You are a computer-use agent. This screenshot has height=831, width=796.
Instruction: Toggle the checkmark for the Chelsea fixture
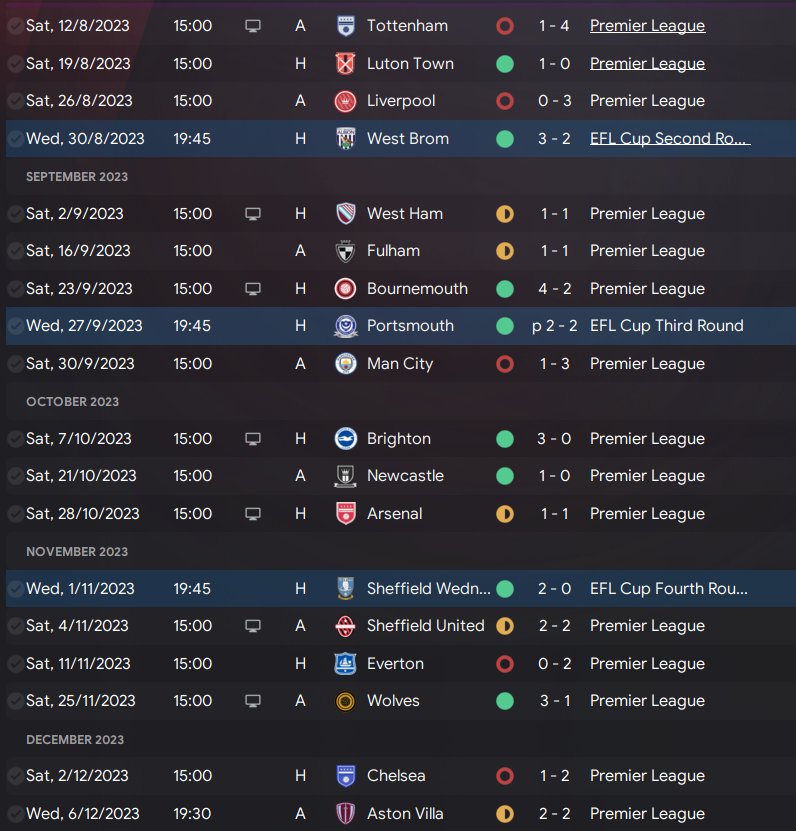click(x=15, y=776)
